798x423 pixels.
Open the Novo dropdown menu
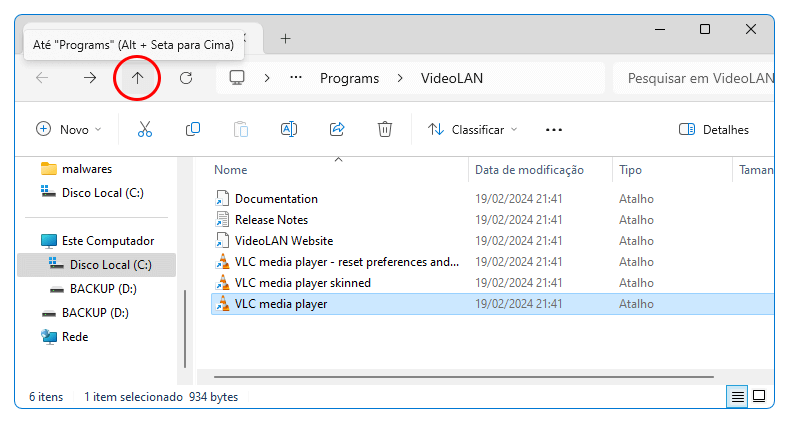pos(69,130)
